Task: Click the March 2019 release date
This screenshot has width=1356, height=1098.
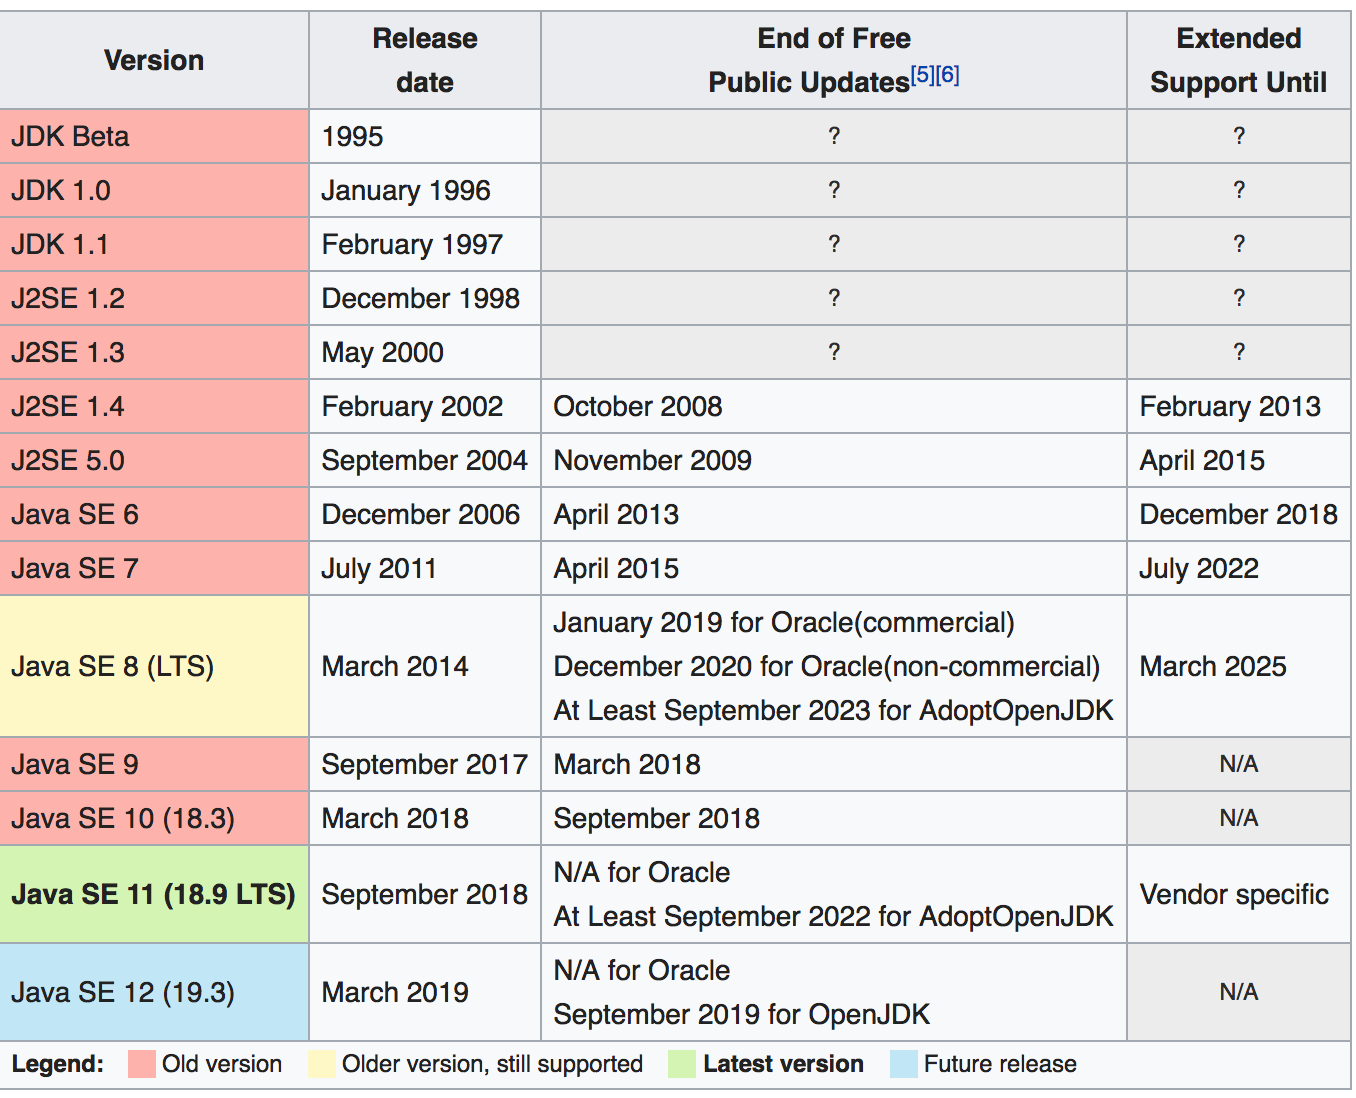Action: [395, 992]
